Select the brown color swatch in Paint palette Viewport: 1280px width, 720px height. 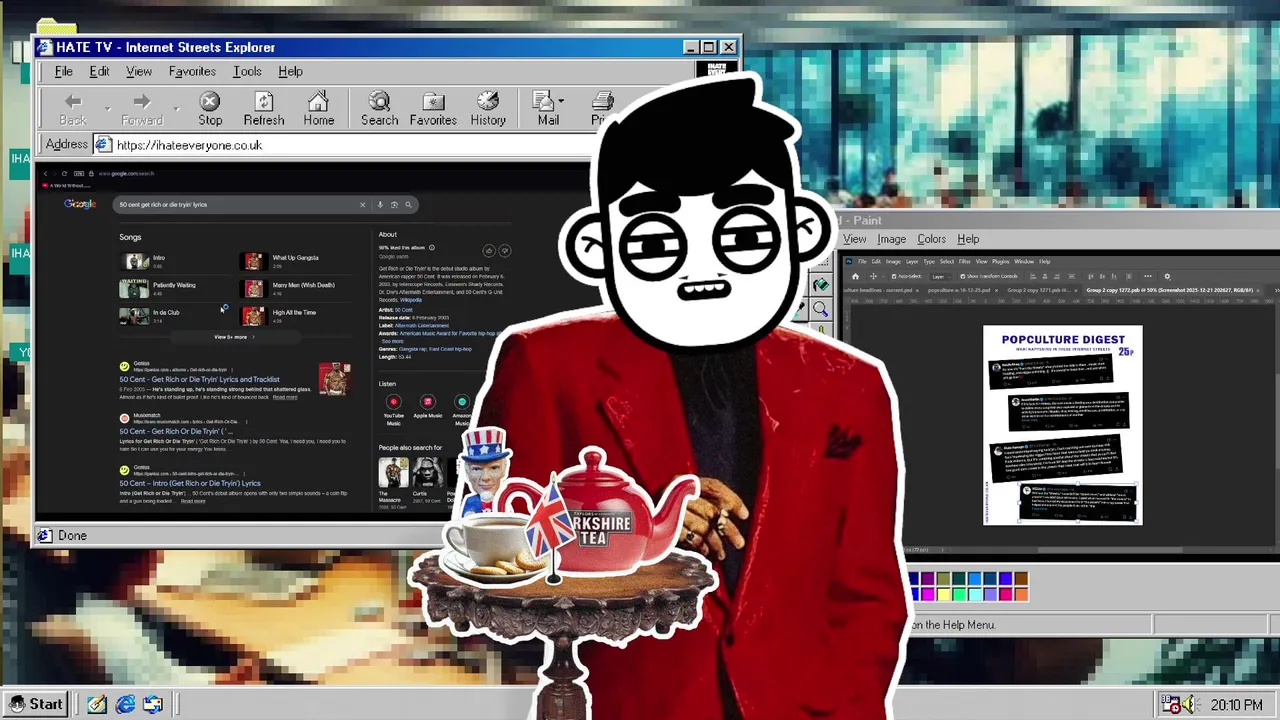tap(1021, 579)
